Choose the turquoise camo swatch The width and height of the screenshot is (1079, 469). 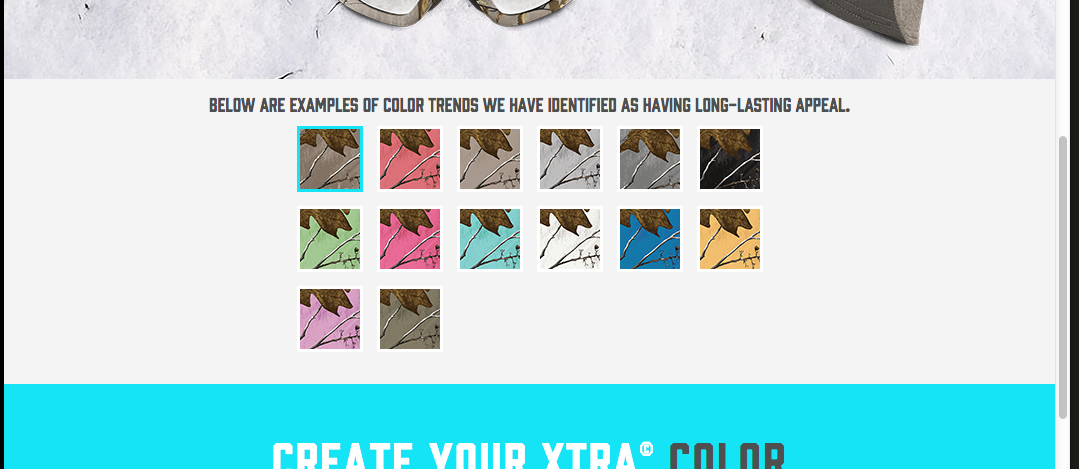(490, 239)
